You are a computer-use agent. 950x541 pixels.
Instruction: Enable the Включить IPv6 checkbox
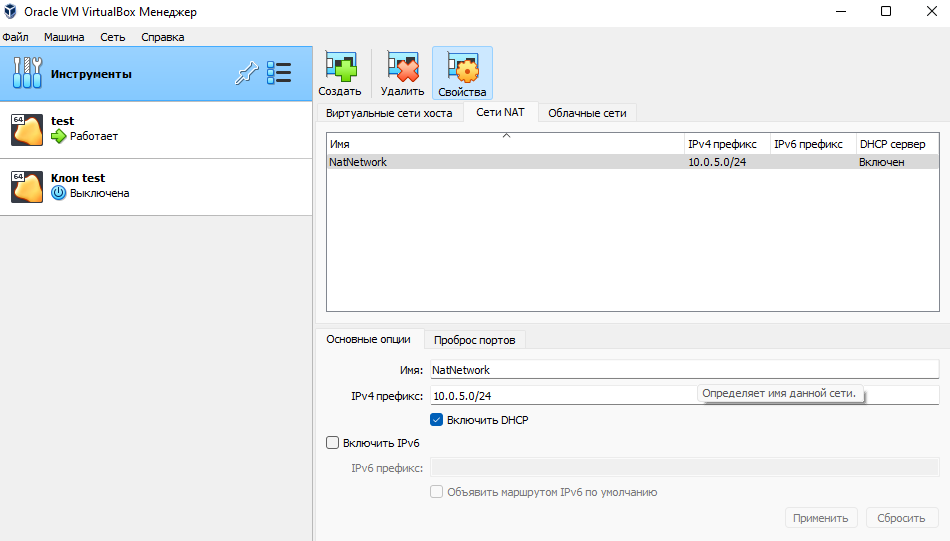point(332,443)
